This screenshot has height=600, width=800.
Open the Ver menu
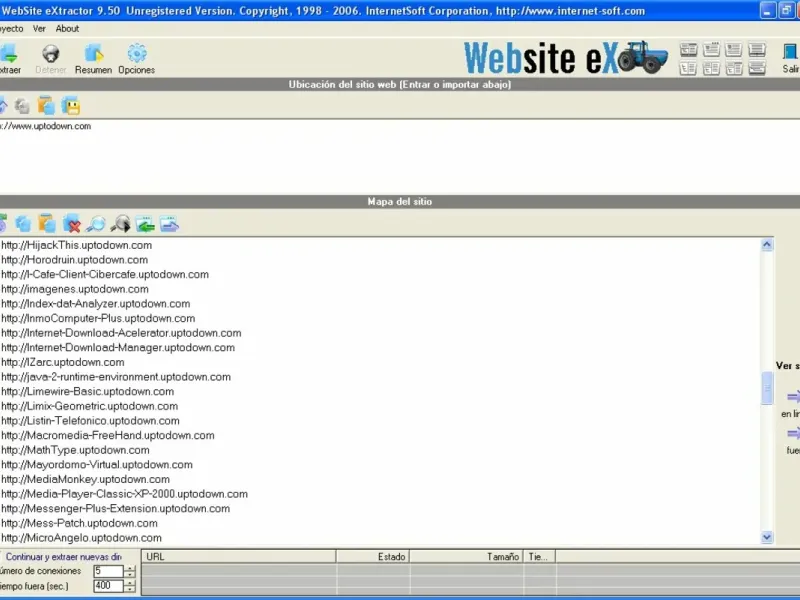point(39,29)
